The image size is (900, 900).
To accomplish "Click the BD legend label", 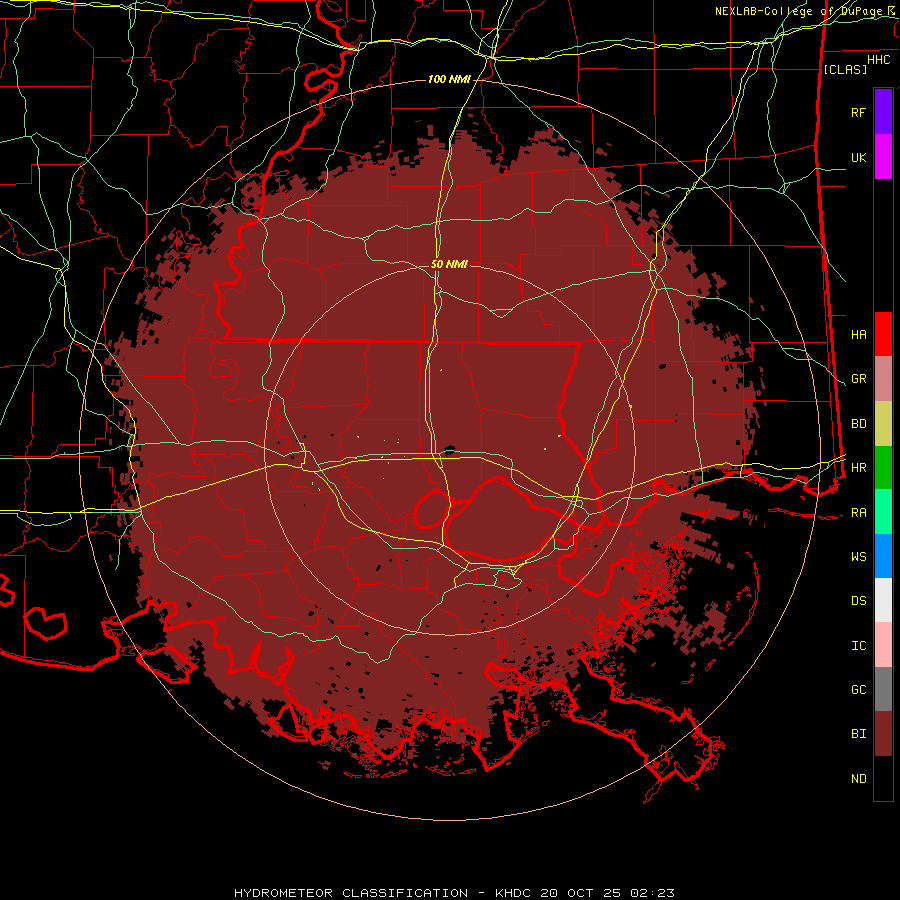I will 858,424.
